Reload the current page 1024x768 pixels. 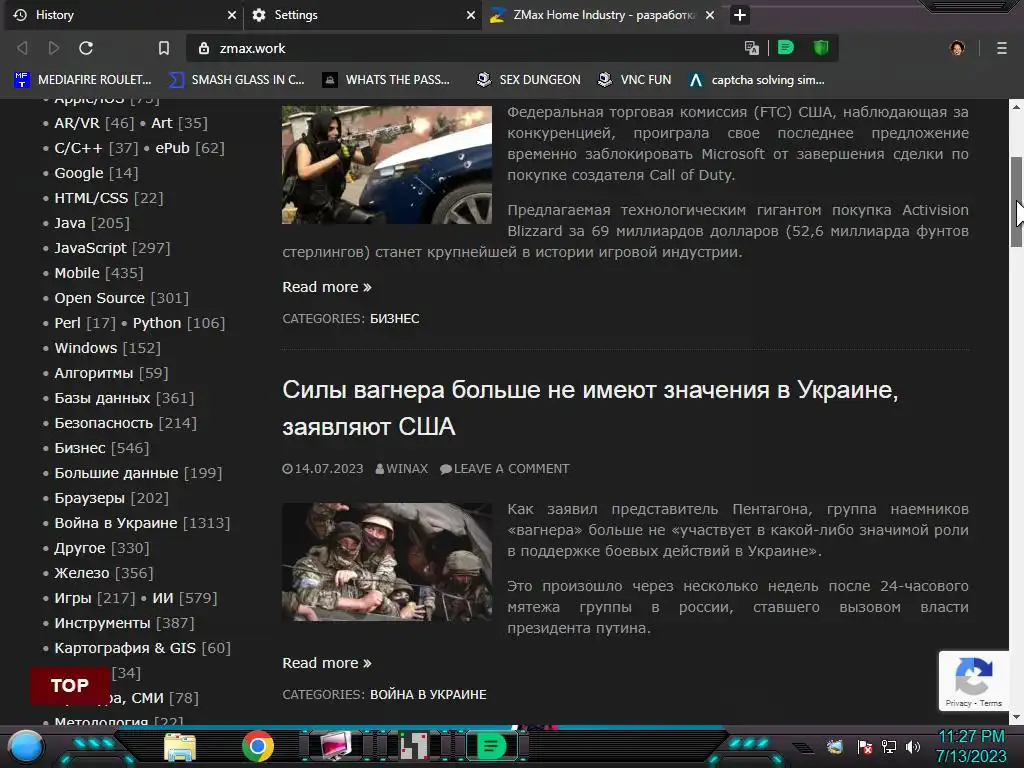coord(86,48)
